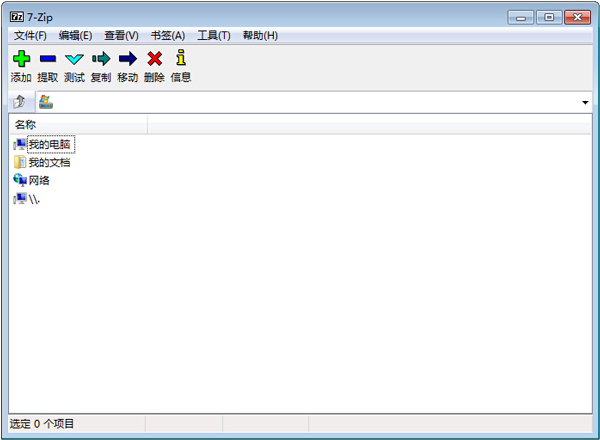
Task: Open the 编辑(E) menu
Action: tap(75, 36)
